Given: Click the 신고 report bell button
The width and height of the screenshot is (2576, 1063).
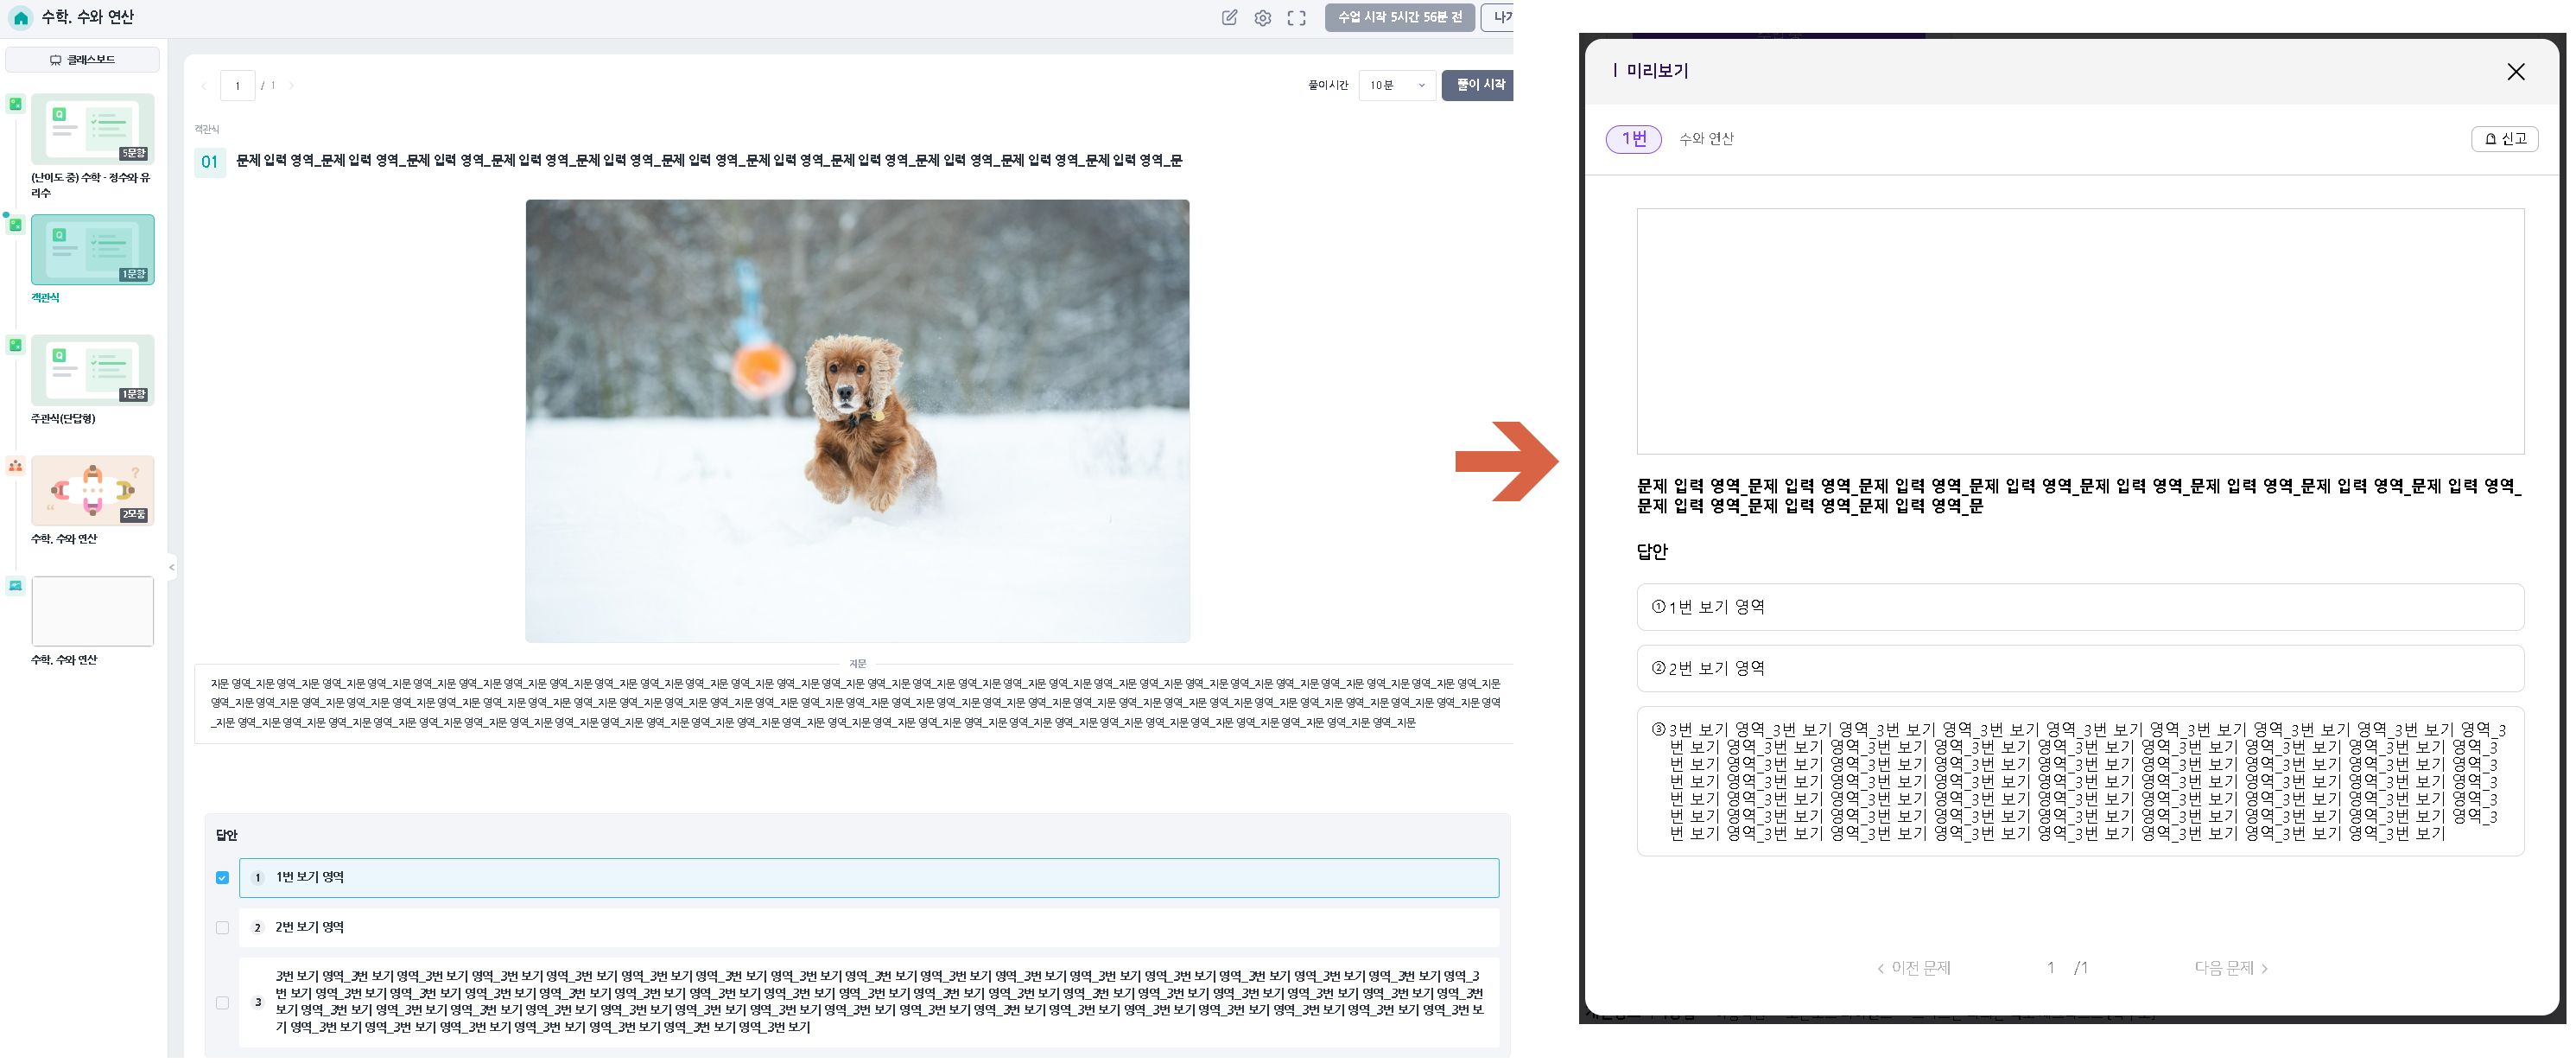Looking at the screenshot, I should click(2504, 139).
